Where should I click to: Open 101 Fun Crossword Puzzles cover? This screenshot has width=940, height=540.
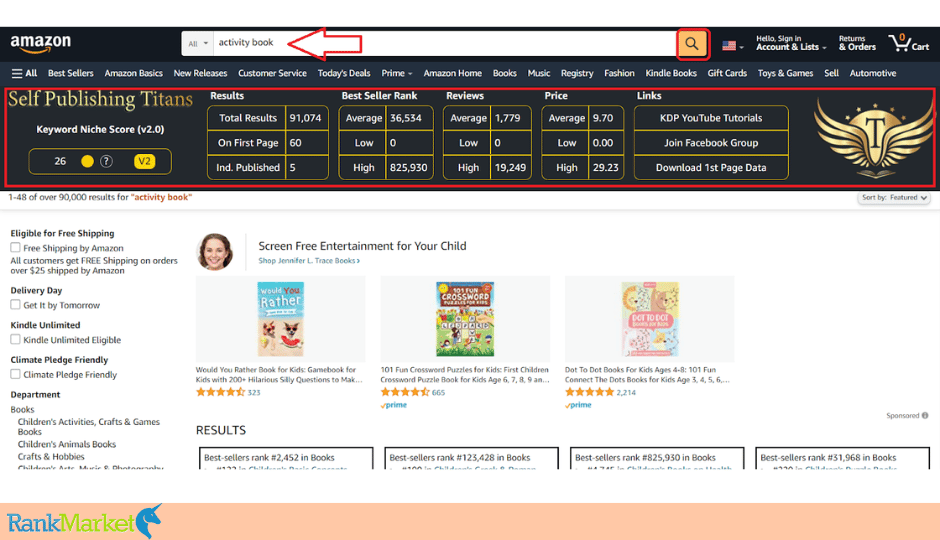point(465,319)
